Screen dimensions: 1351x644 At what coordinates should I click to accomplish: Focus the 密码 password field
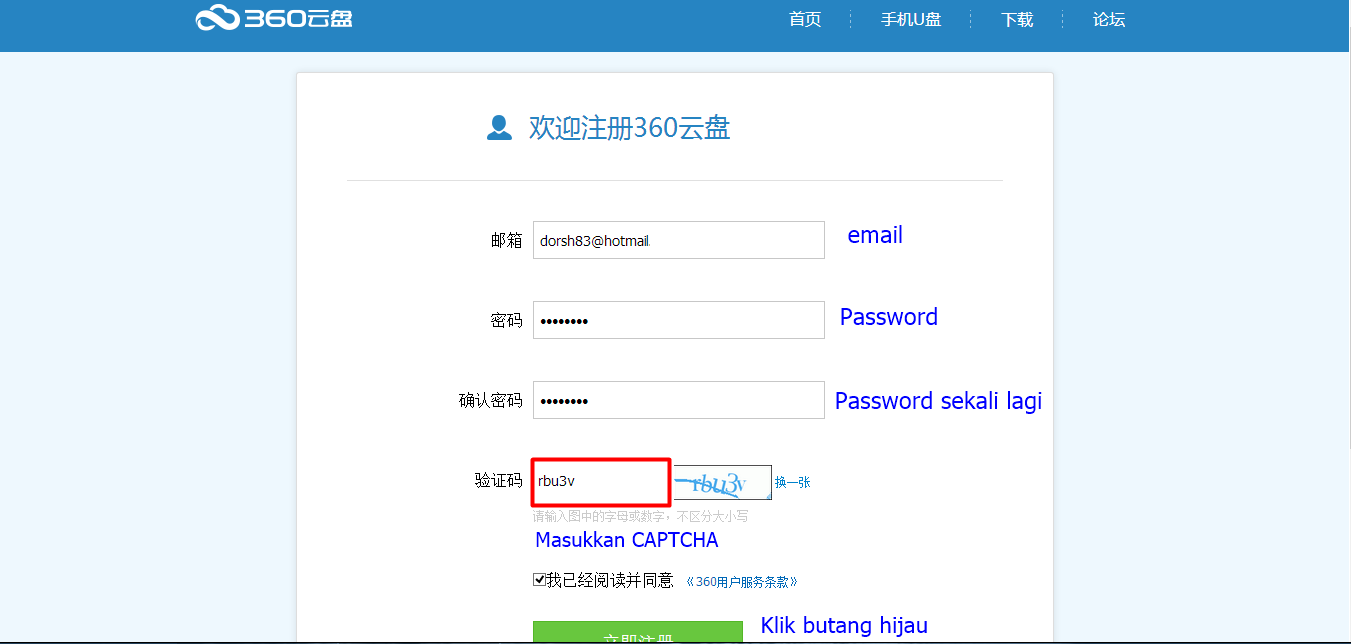[679, 320]
